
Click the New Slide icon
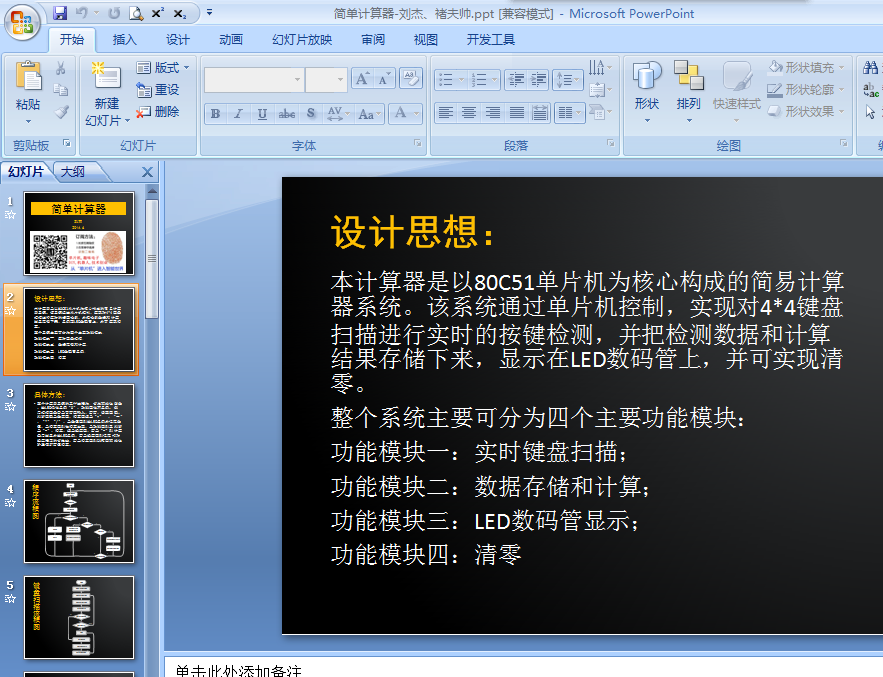106,76
